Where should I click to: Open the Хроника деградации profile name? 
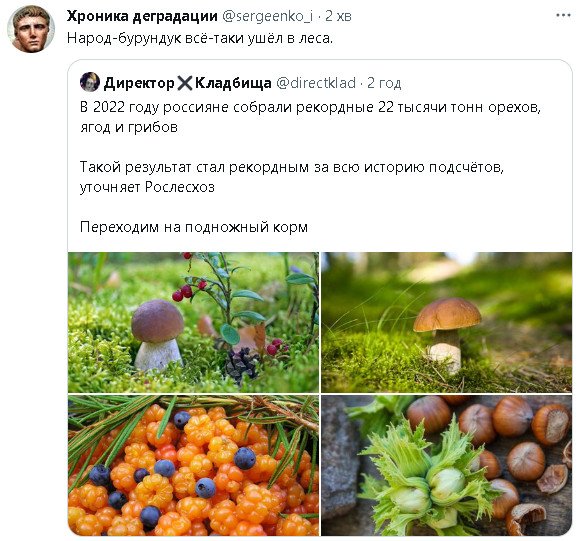pyautogui.click(x=142, y=16)
